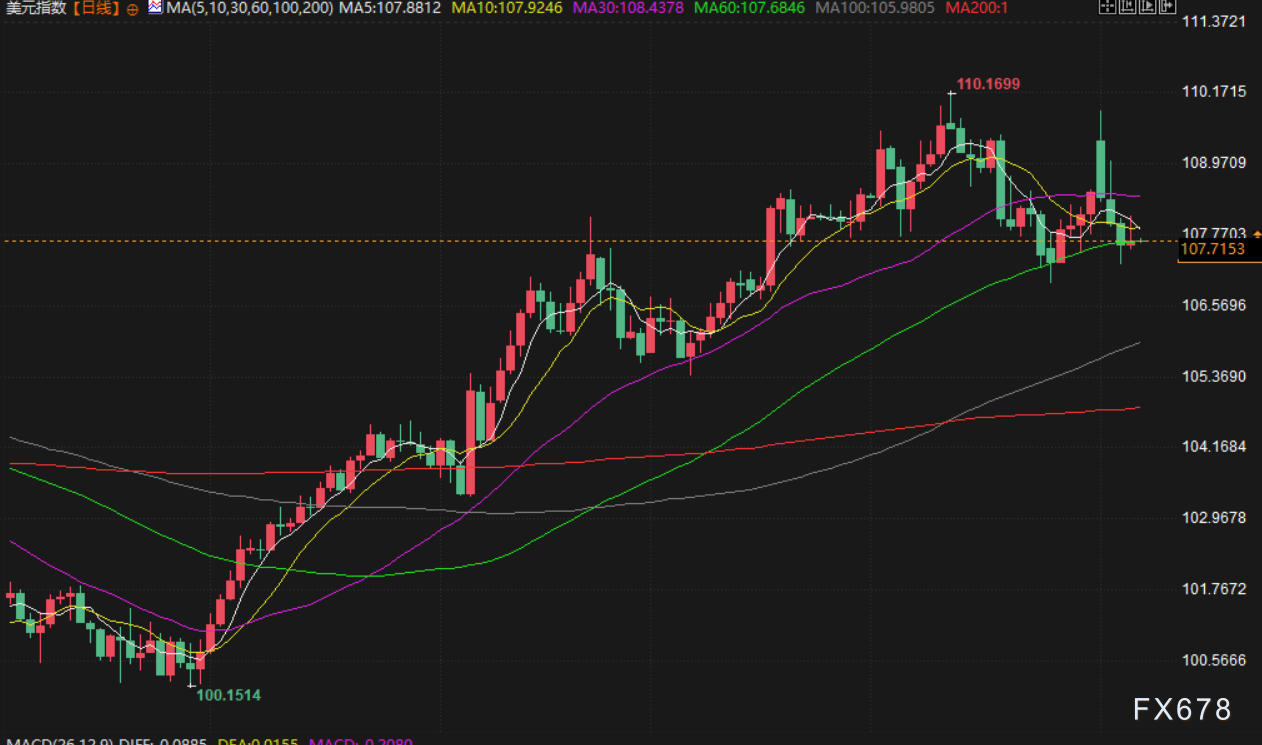The height and width of the screenshot is (745, 1262).
Task: Click the third top-right toolbar icon with play arrow
Action: (1149, 8)
